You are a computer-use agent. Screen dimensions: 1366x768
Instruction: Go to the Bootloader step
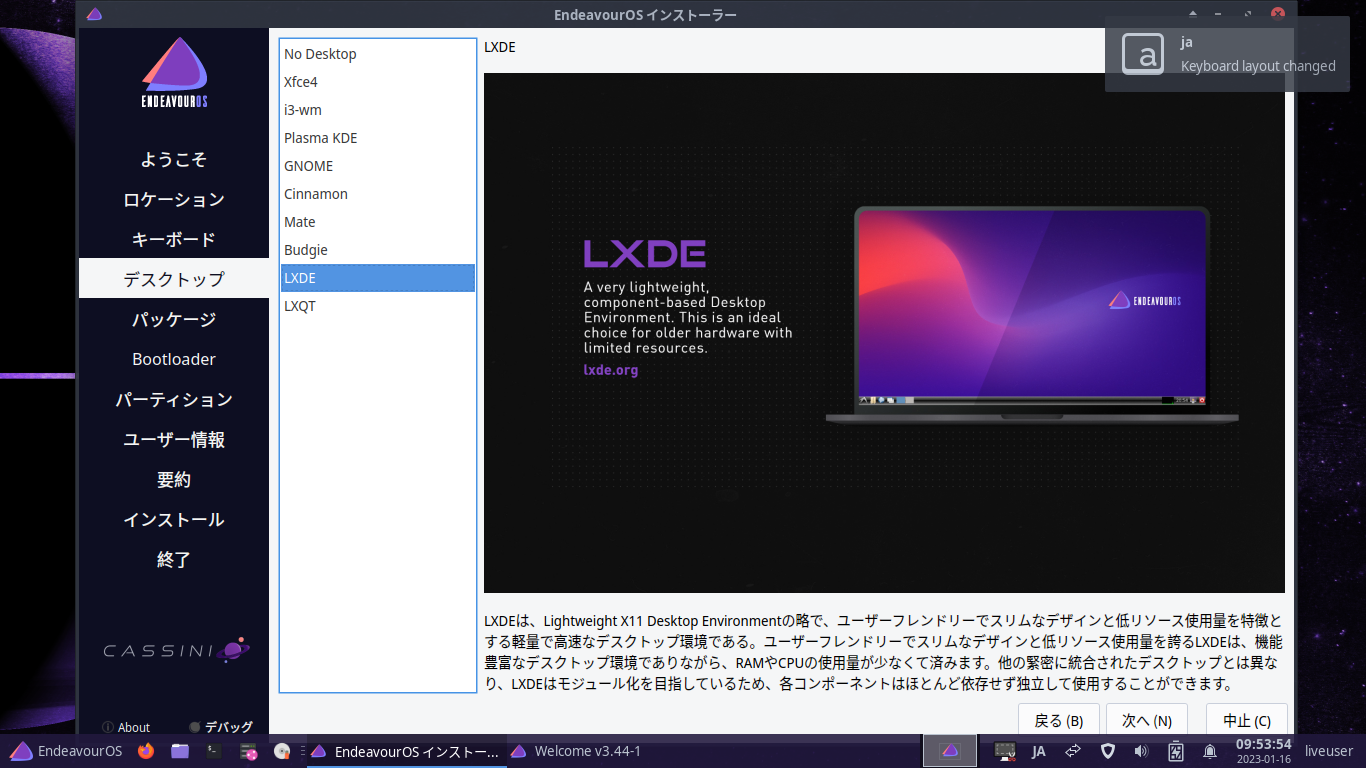pos(174,359)
